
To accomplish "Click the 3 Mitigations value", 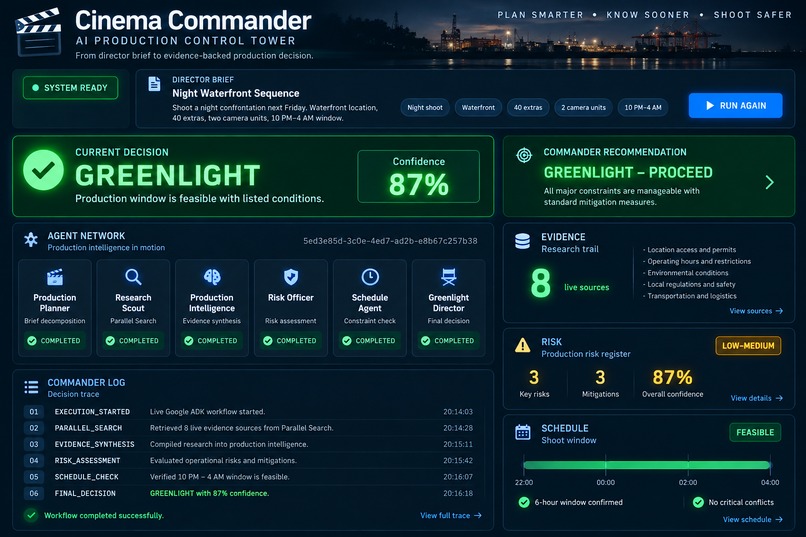I will pos(600,377).
